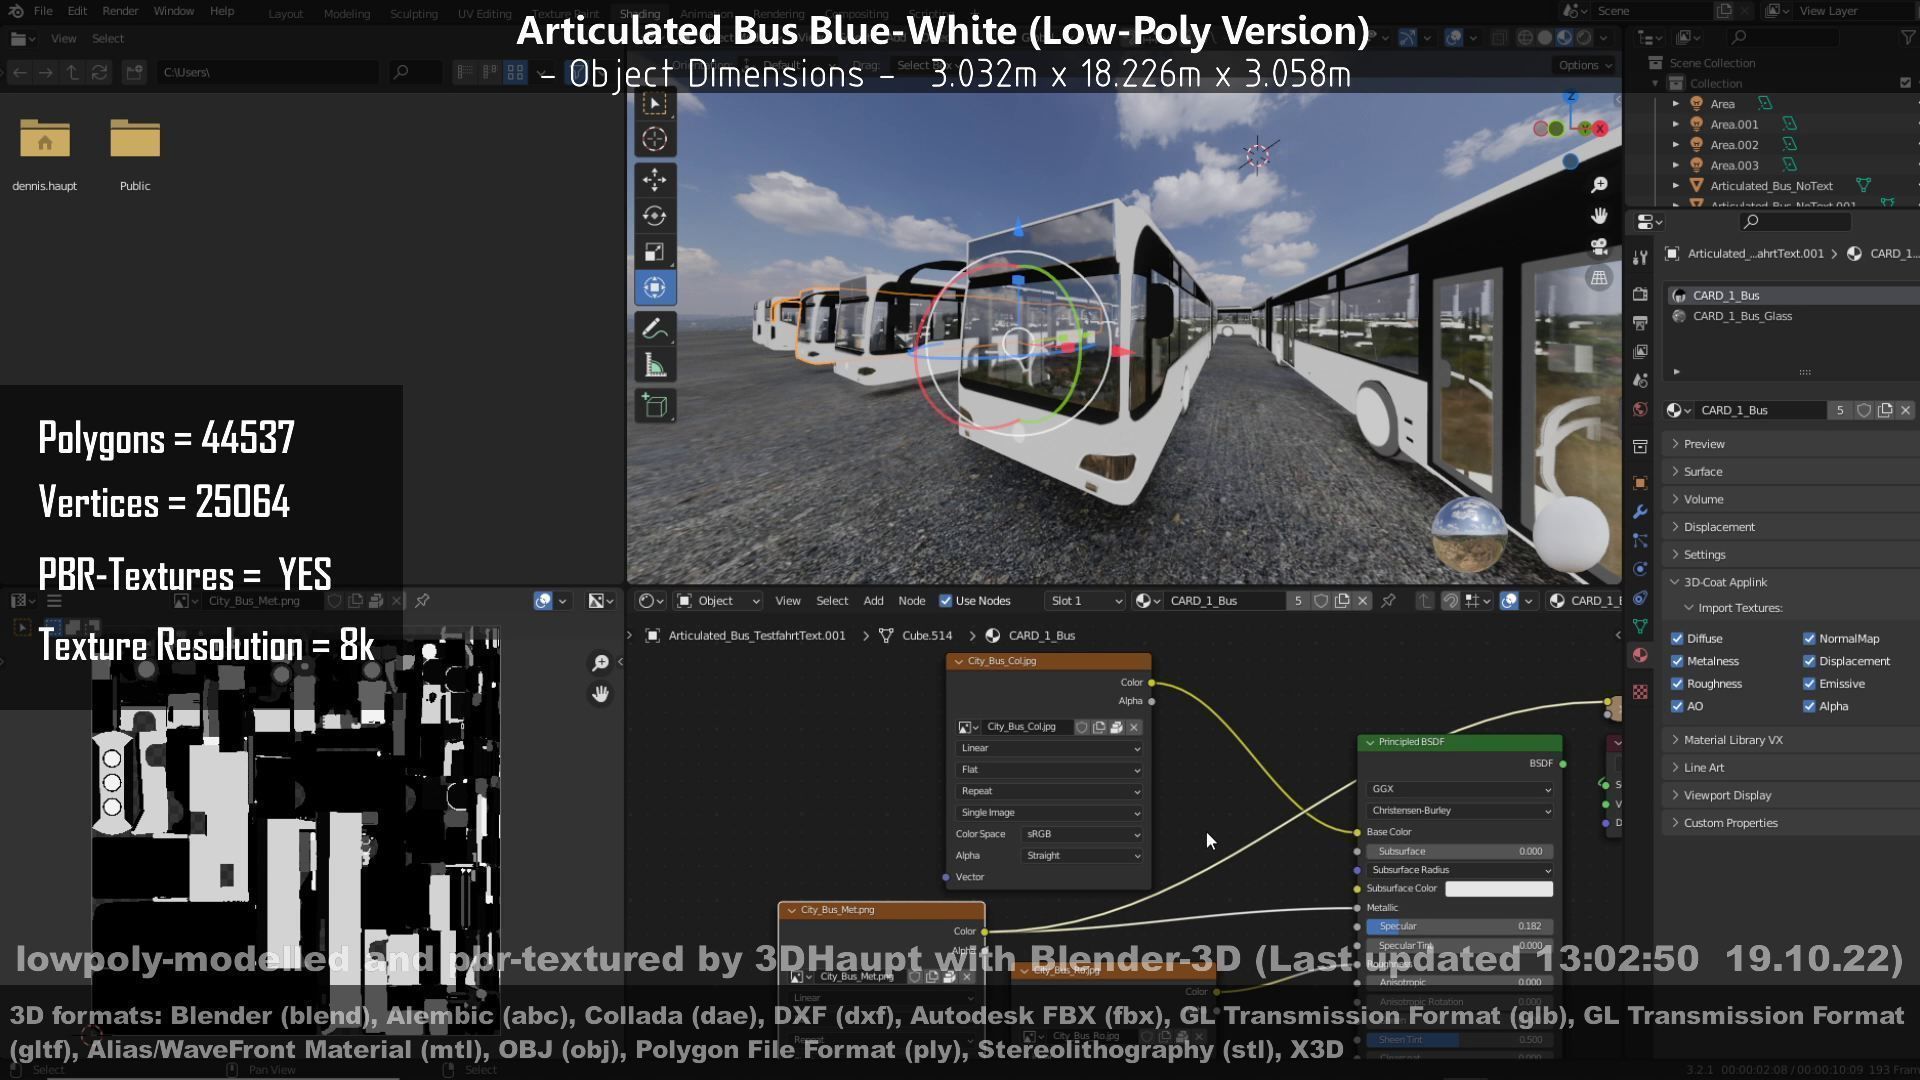The height and width of the screenshot is (1080, 1920).
Task: Go to parent directory in file browser
Action: 72,72
